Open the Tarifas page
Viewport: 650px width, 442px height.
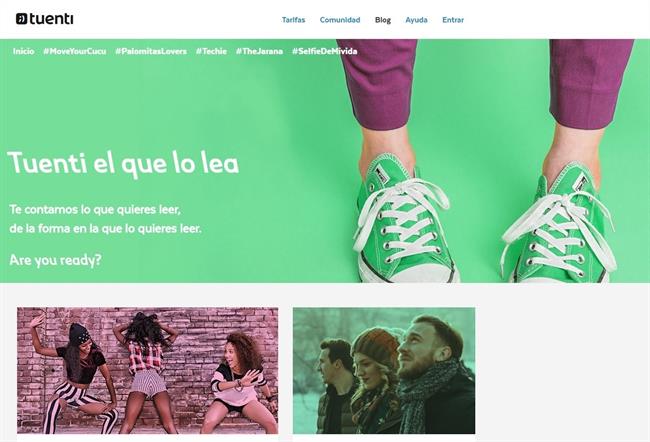tap(293, 20)
